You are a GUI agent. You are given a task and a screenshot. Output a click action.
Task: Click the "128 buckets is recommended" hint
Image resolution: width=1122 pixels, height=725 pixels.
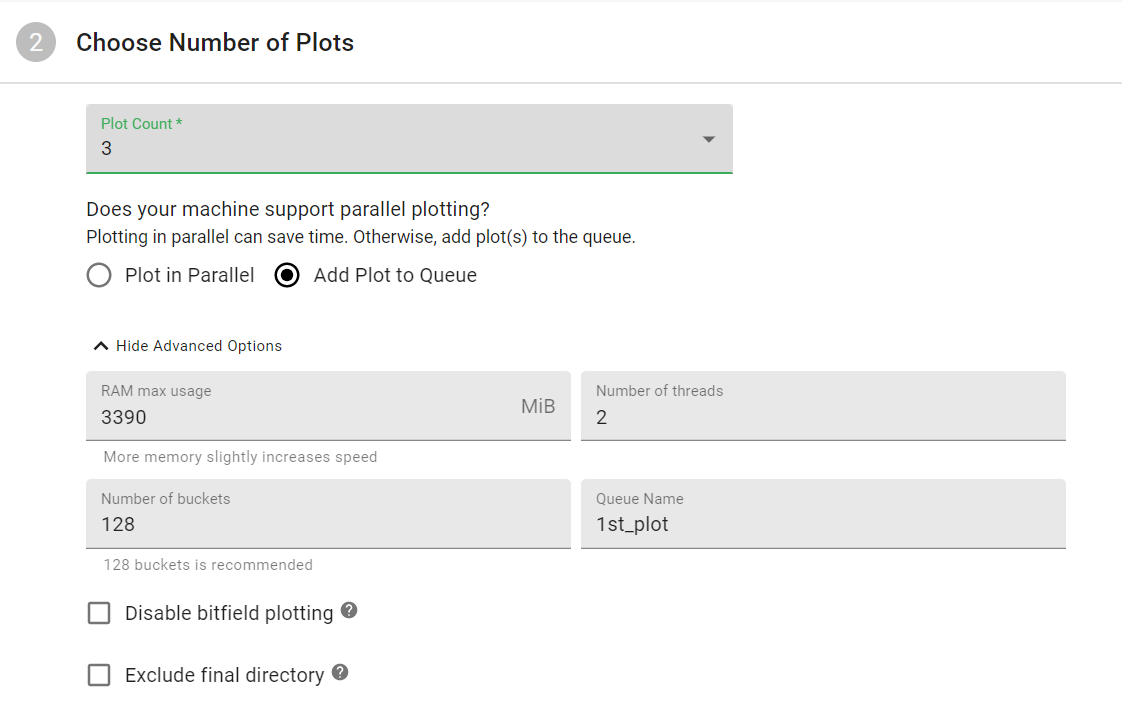[x=208, y=565]
